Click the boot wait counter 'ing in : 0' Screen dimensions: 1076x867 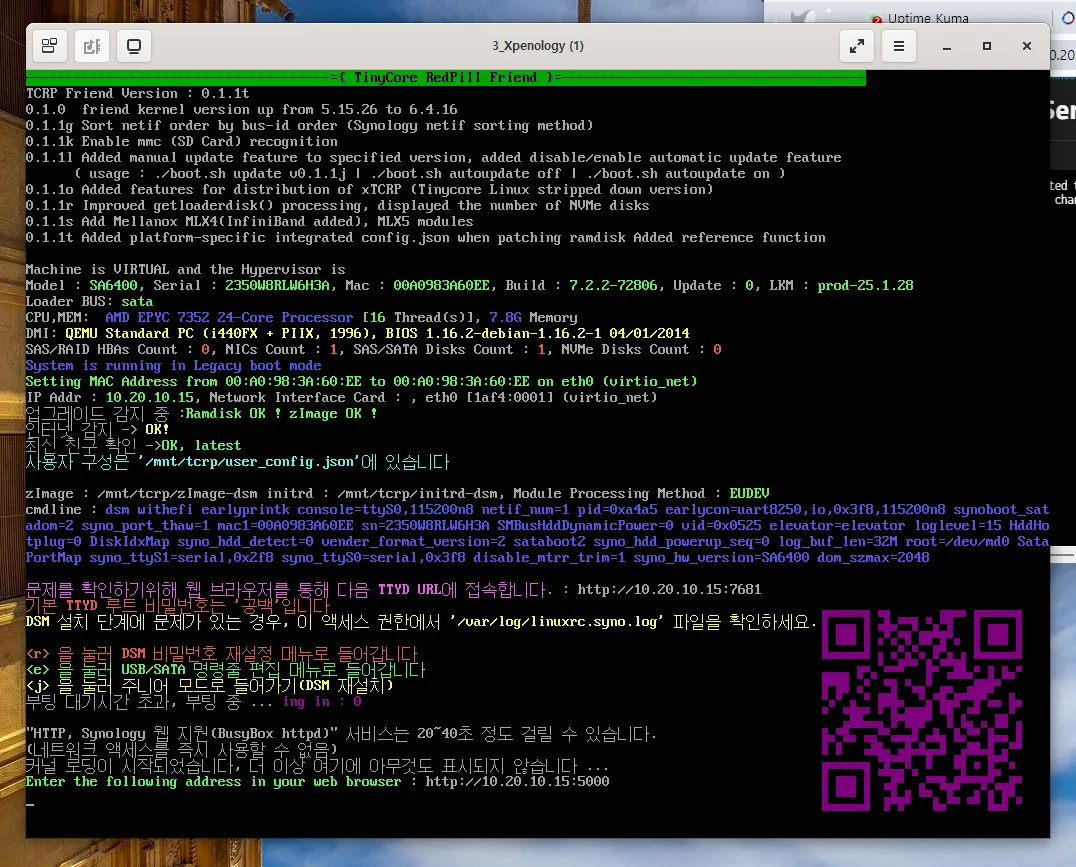click(x=320, y=701)
